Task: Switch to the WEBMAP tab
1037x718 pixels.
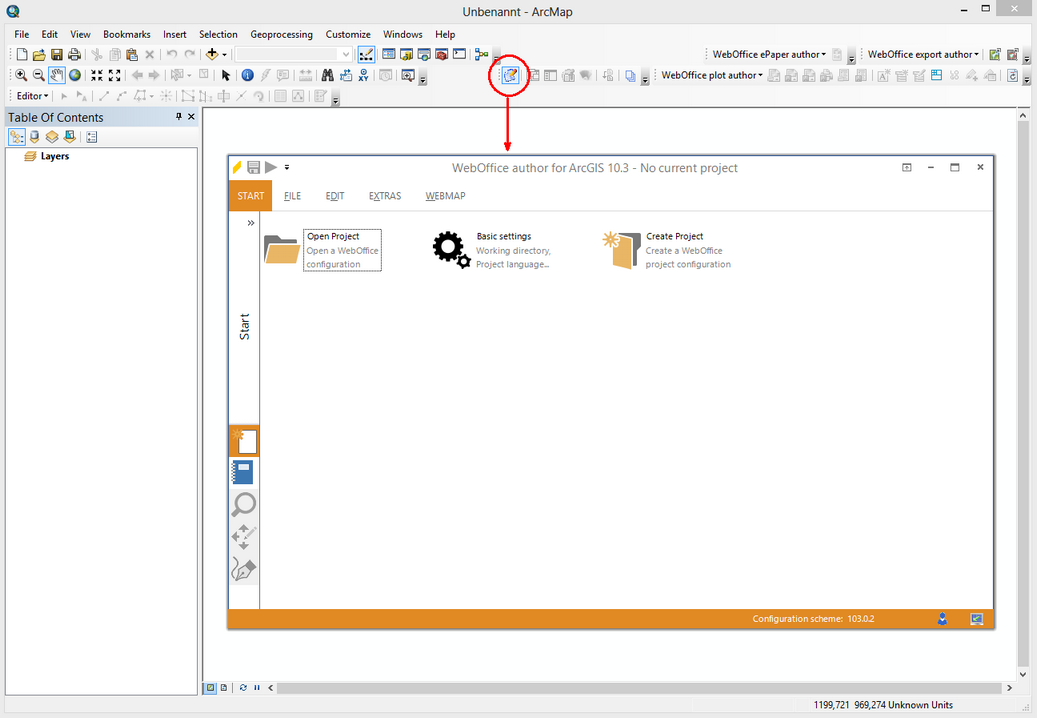Action: click(445, 196)
